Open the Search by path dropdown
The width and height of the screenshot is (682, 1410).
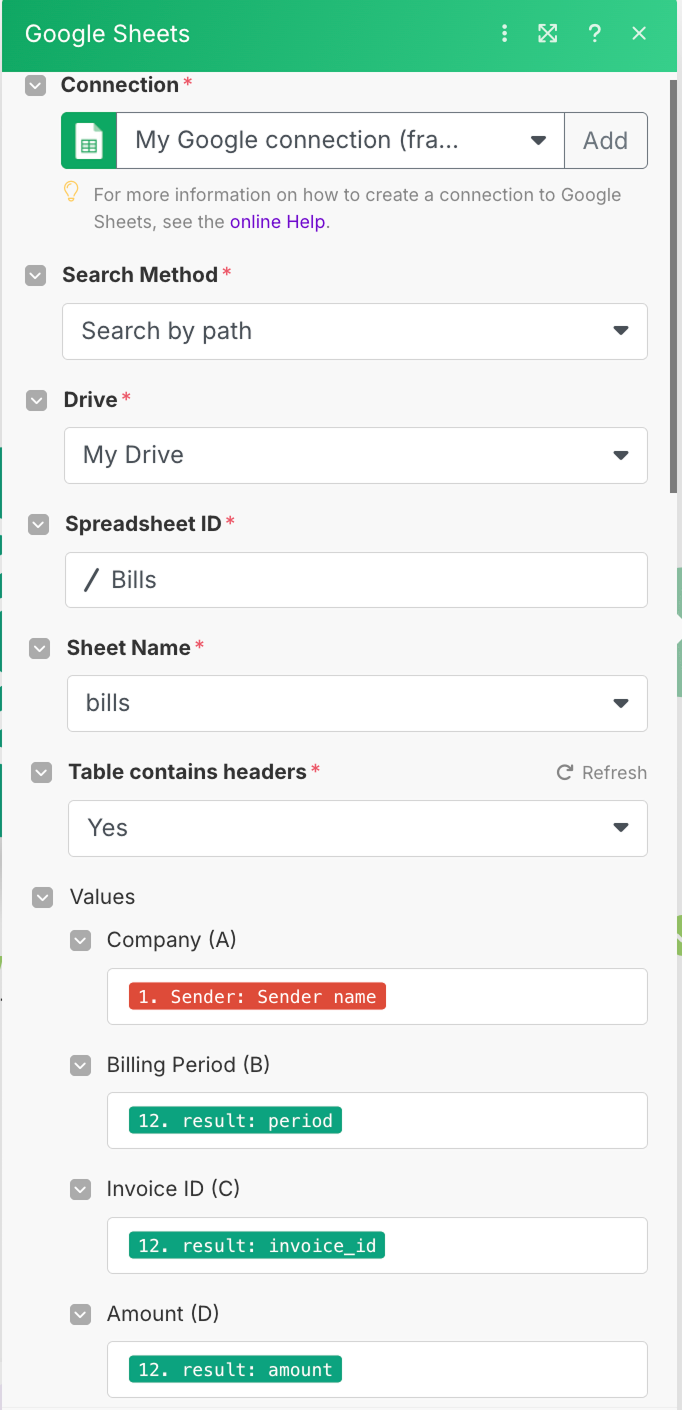(x=355, y=331)
